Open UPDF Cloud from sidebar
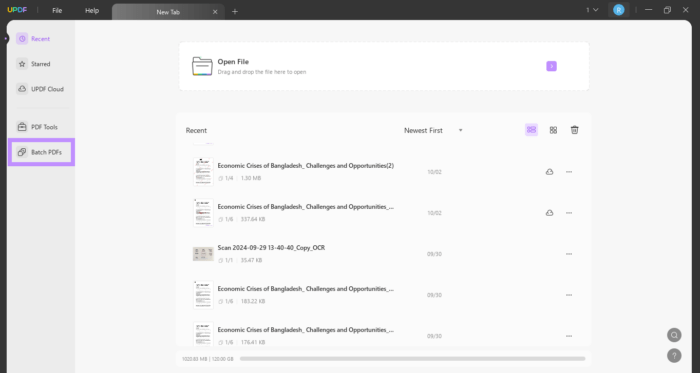This screenshot has height=373, width=700. pyautogui.click(x=40, y=89)
